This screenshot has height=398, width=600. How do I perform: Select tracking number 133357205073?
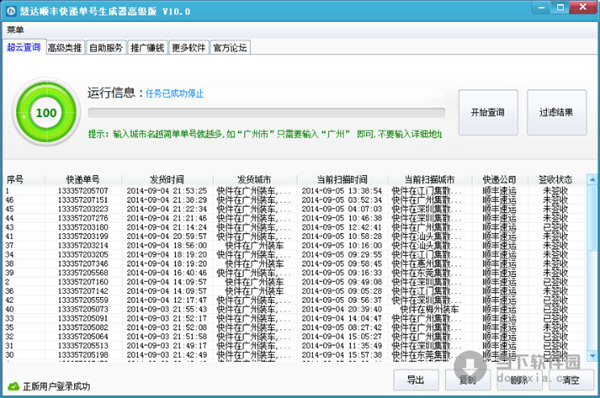point(83,309)
